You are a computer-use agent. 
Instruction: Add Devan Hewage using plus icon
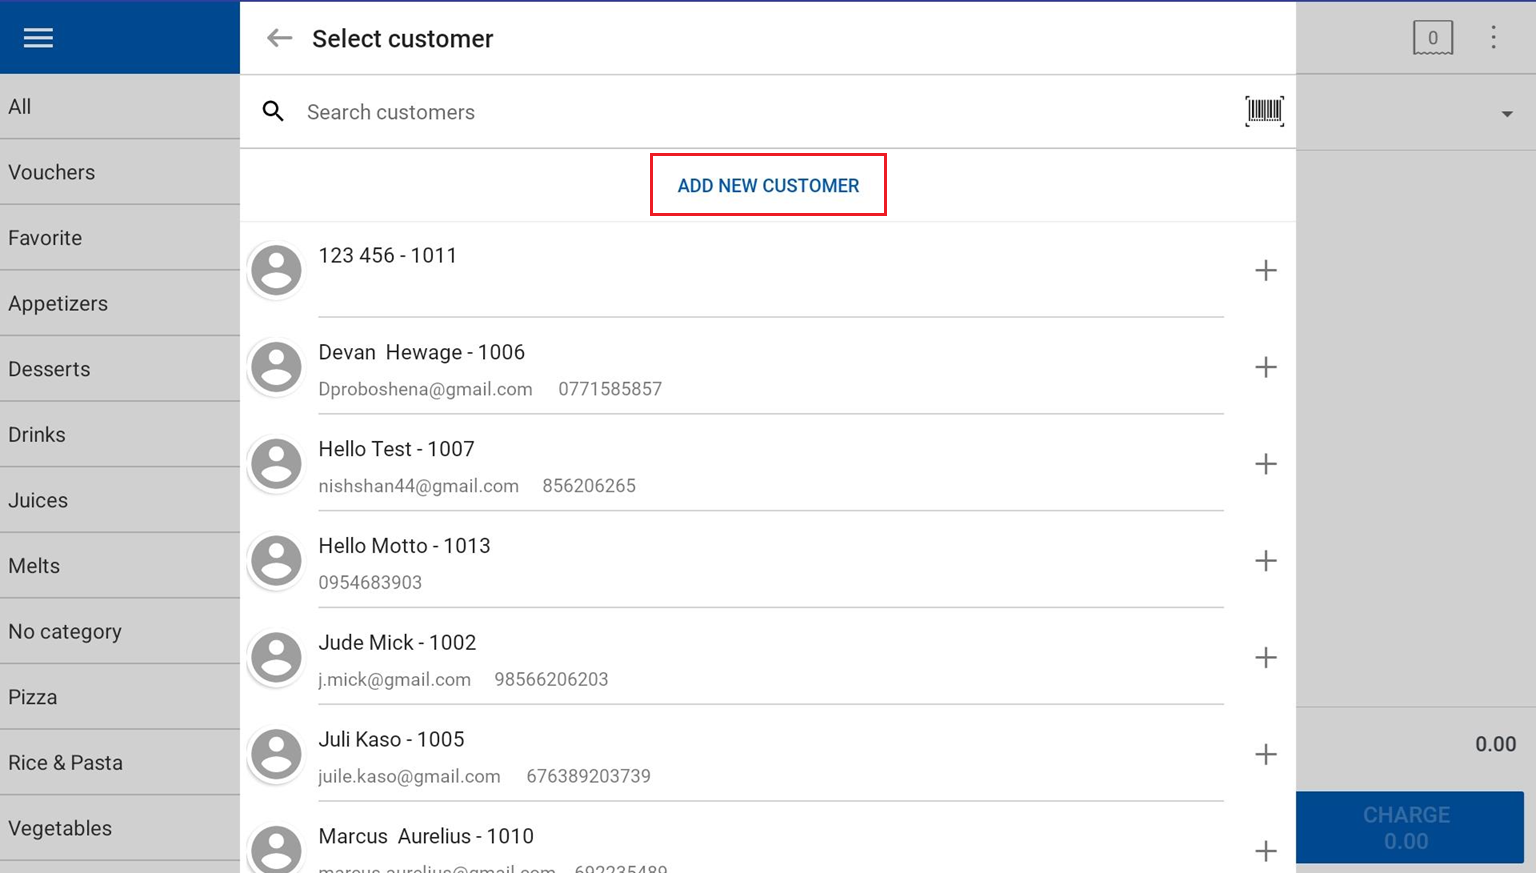(x=1265, y=367)
